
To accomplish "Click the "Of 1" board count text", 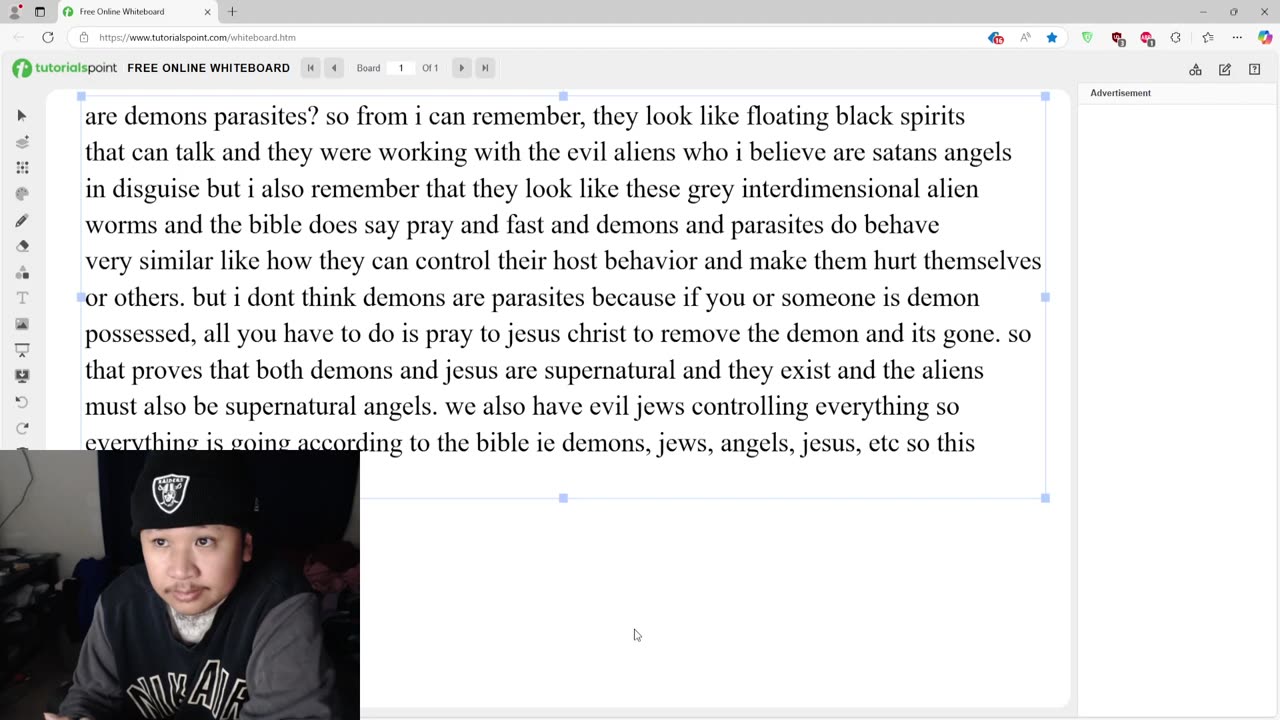I will 430,68.
